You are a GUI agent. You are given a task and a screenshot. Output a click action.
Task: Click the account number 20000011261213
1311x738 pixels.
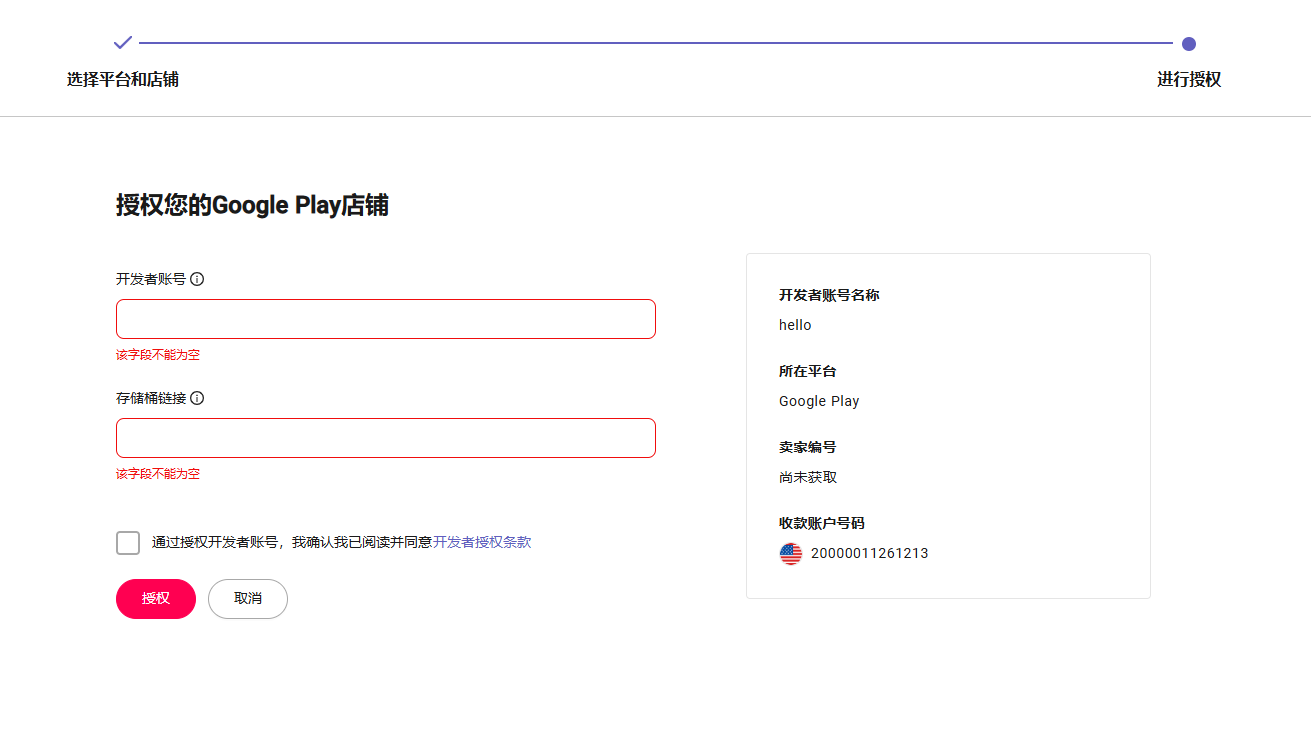[869, 554]
